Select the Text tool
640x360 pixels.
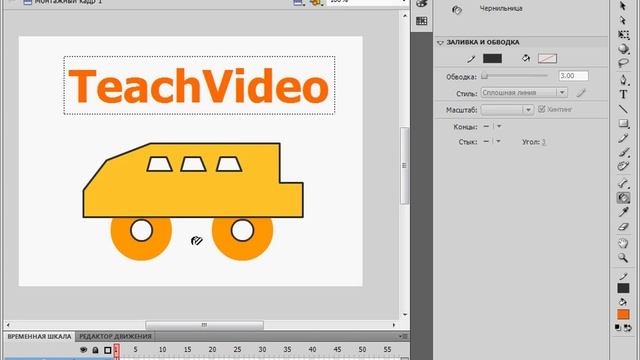[x=623, y=94]
